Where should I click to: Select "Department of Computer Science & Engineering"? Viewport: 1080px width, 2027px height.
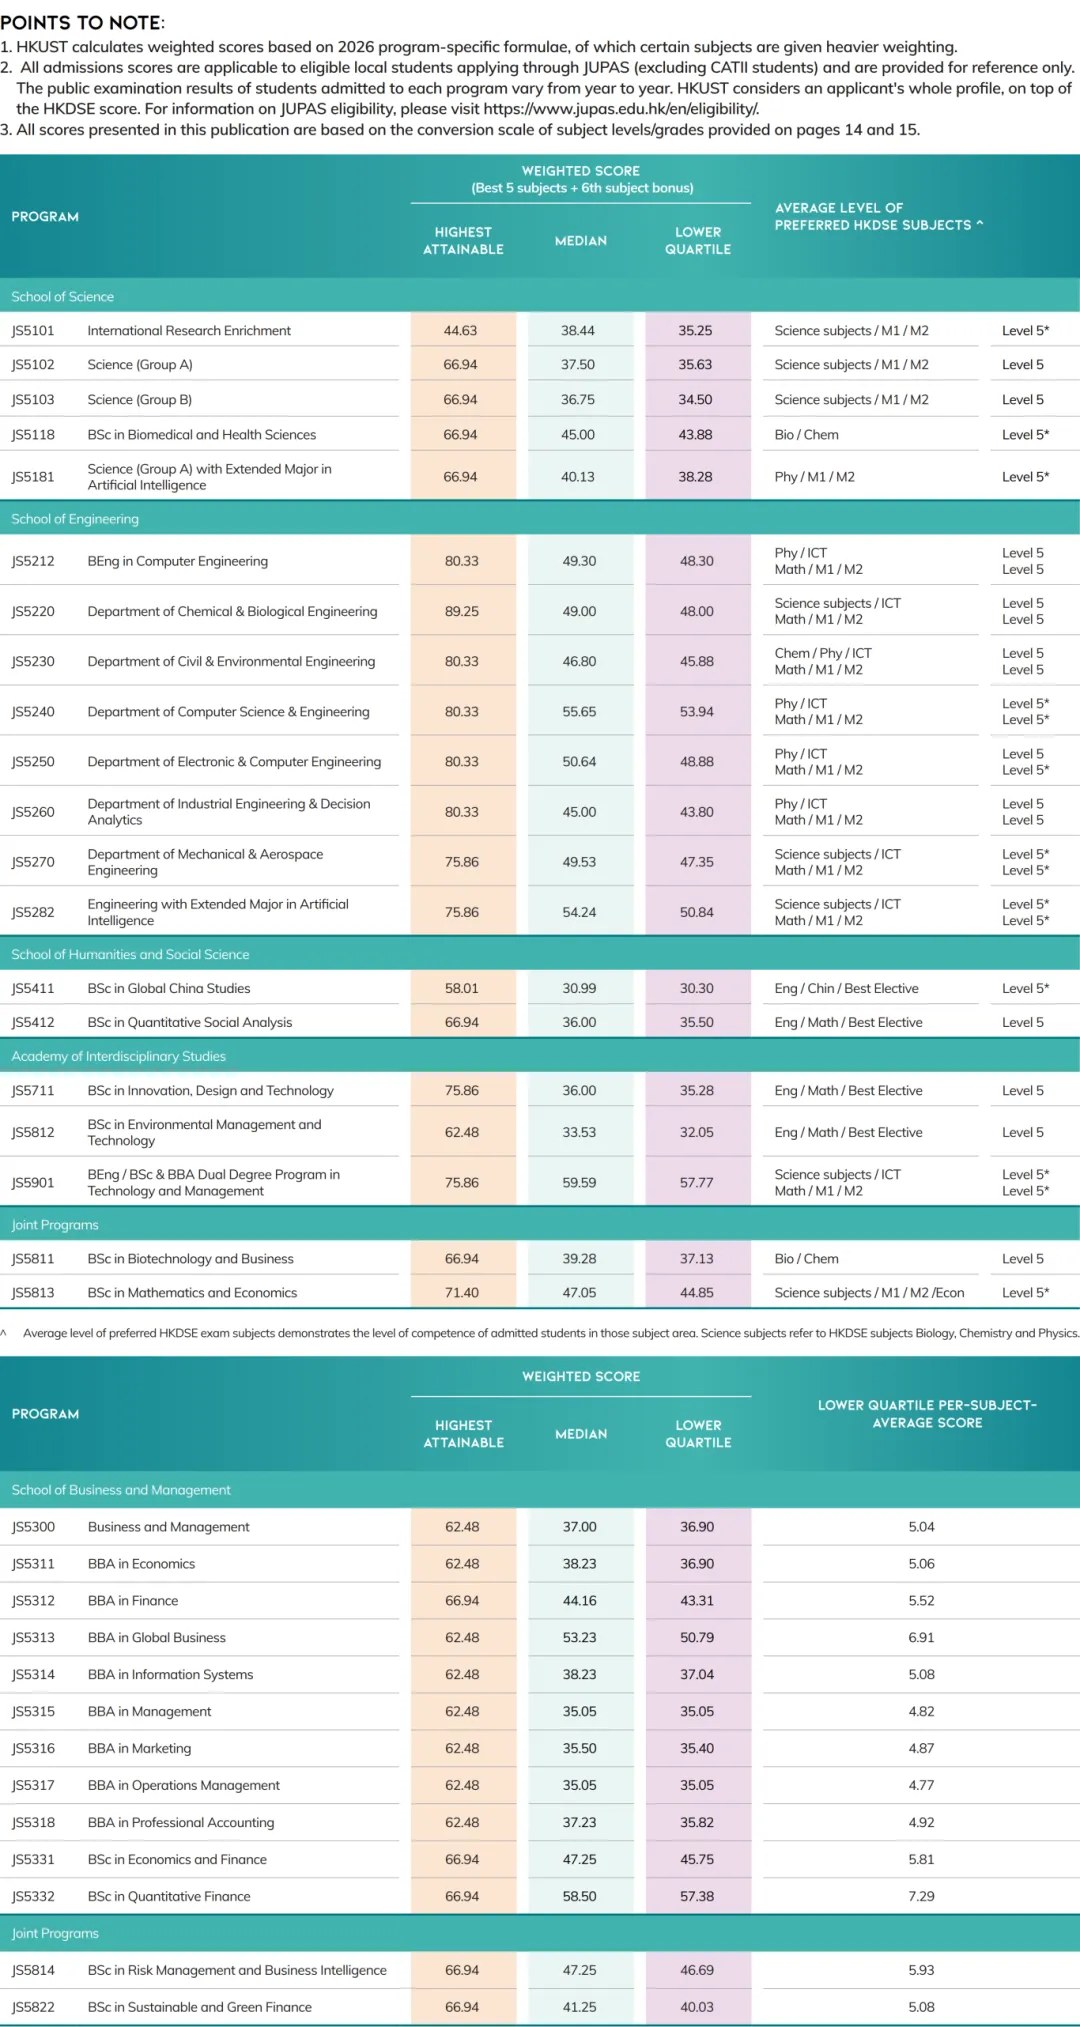click(x=229, y=712)
